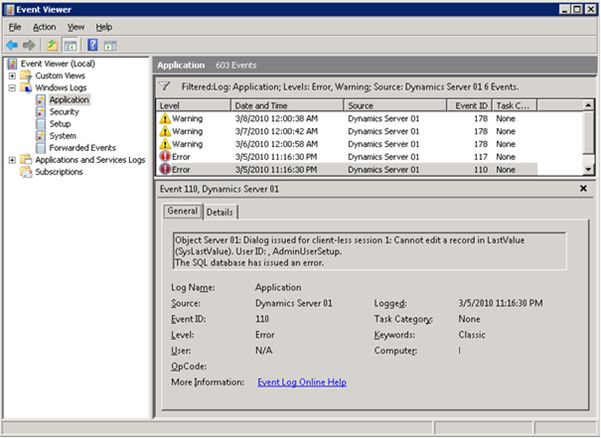This screenshot has height=438, width=601.
Task: Click the System log icon in tree
Action: point(40,136)
